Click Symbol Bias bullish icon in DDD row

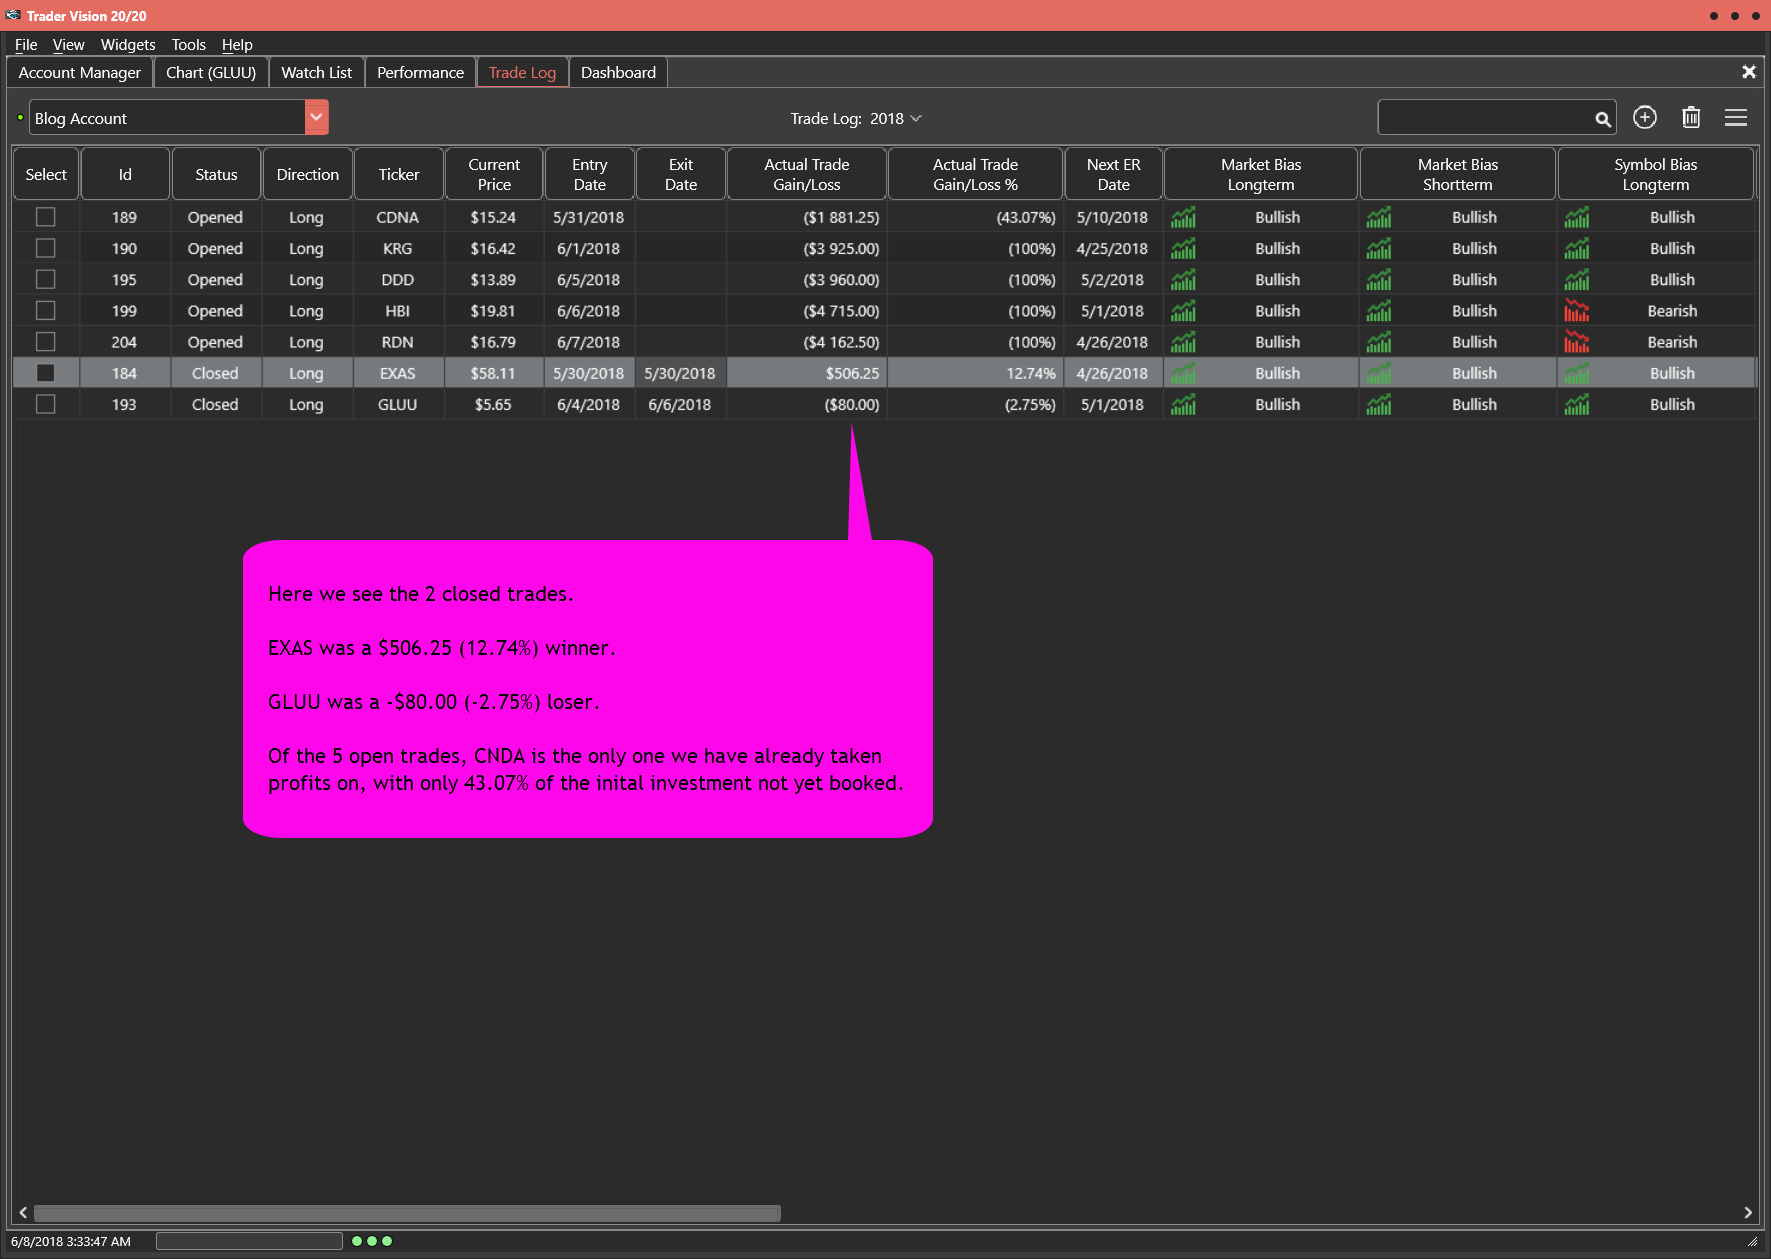(x=1577, y=280)
